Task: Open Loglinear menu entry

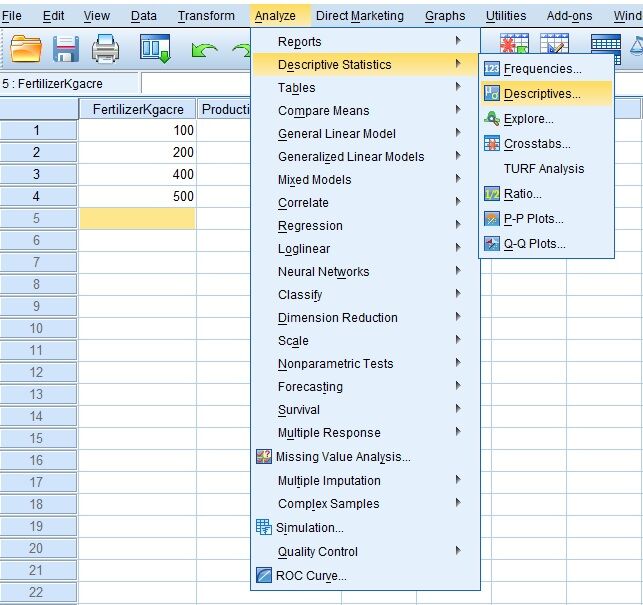Action: (365, 248)
